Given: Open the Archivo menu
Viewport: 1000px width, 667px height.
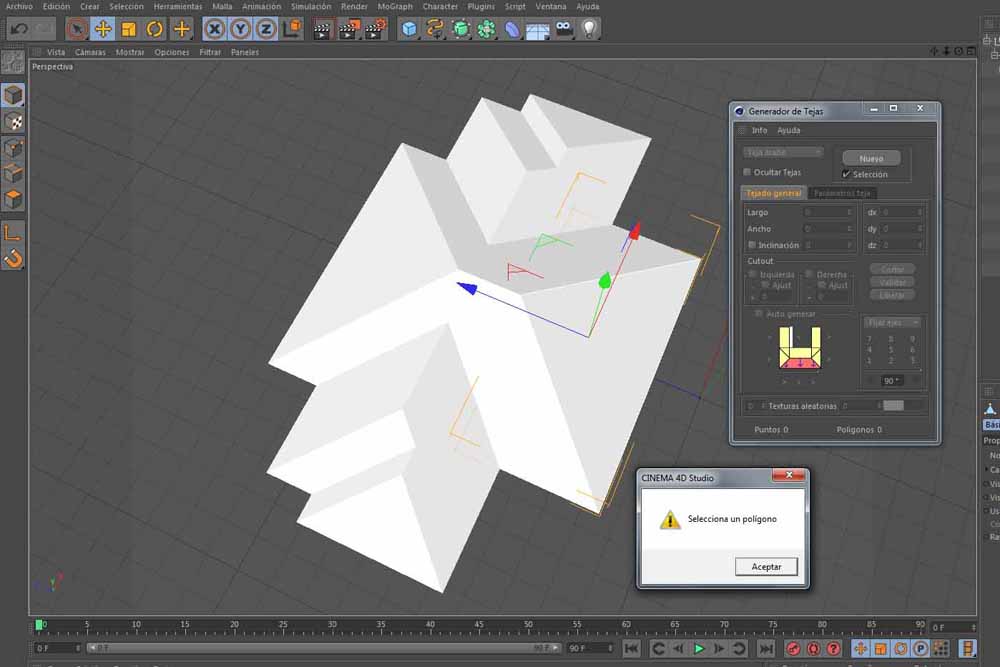Looking at the screenshot, I should click(19, 6).
